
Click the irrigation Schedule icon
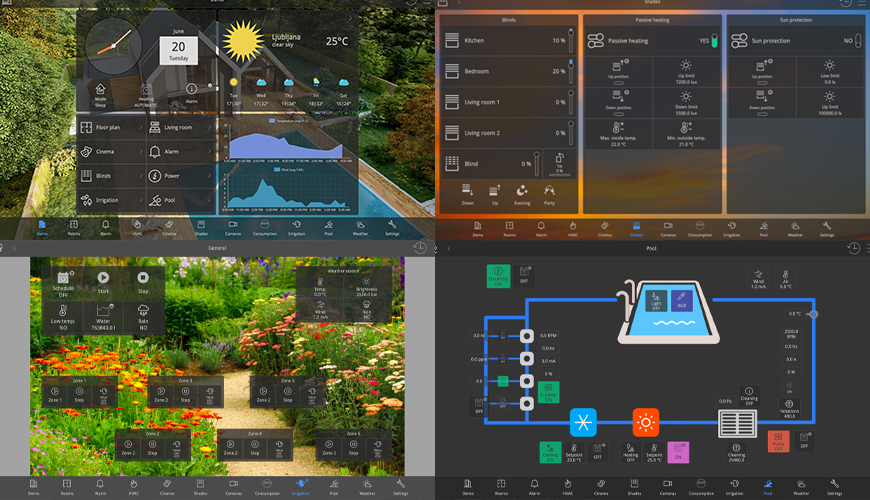tap(63, 280)
